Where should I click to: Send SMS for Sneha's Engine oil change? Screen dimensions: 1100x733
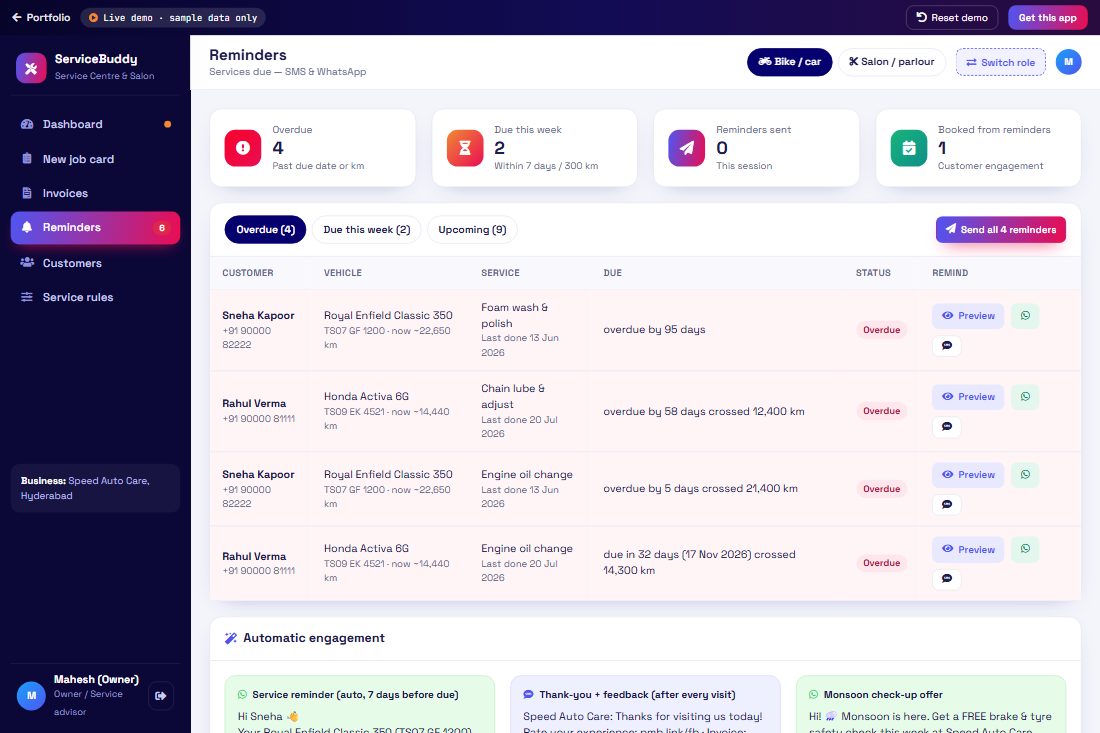946,504
